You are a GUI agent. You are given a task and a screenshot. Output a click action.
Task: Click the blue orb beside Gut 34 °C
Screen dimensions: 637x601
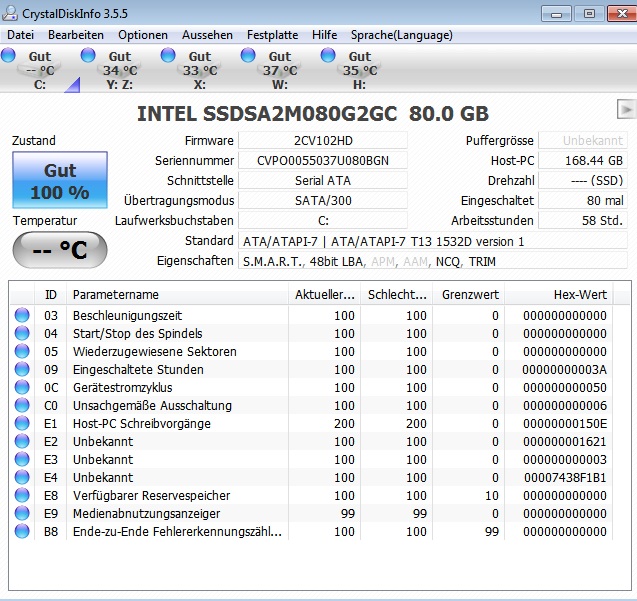(x=88, y=55)
